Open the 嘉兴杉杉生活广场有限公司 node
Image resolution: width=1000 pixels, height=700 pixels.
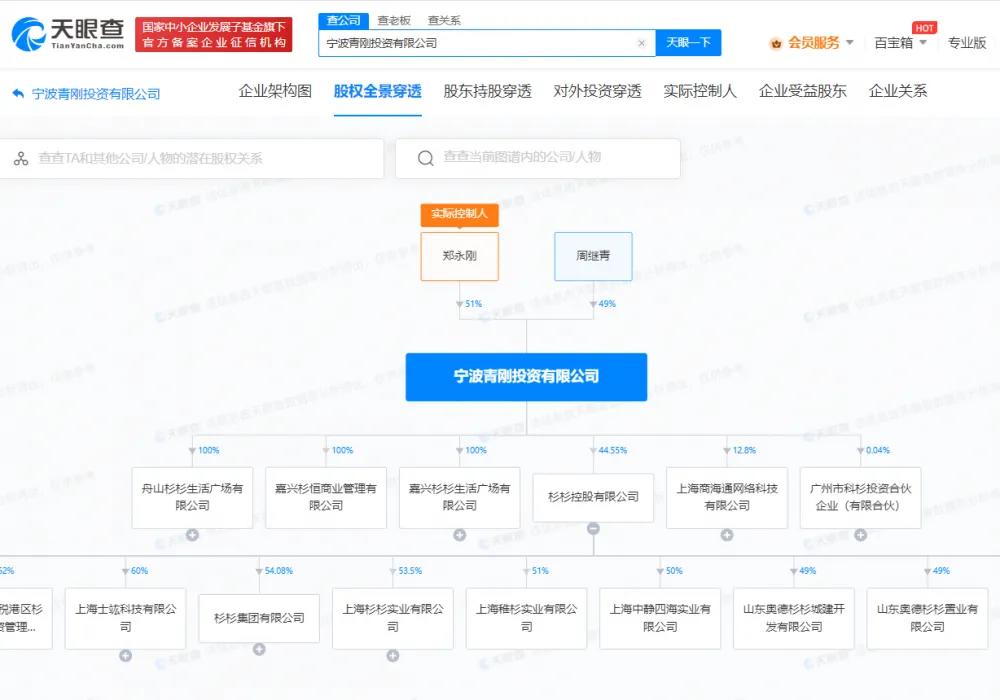click(460, 497)
